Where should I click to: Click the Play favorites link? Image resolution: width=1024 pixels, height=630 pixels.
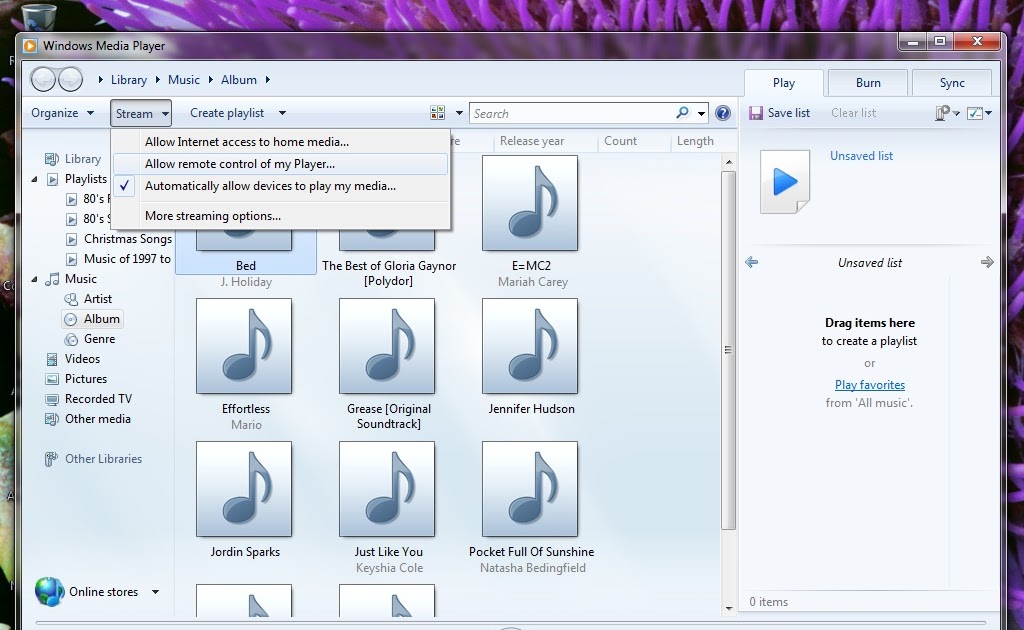click(x=870, y=385)
